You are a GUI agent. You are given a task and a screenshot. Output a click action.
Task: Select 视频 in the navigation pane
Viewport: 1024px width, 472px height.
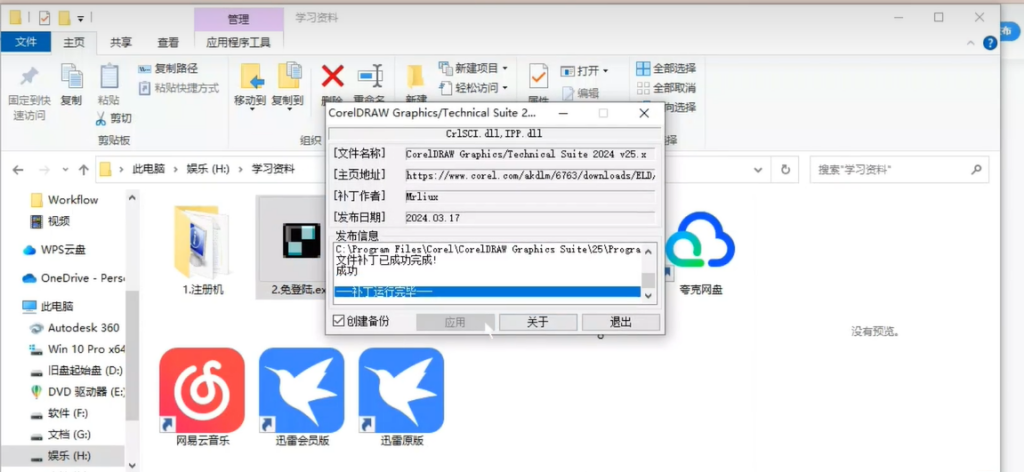coord(51,221)
